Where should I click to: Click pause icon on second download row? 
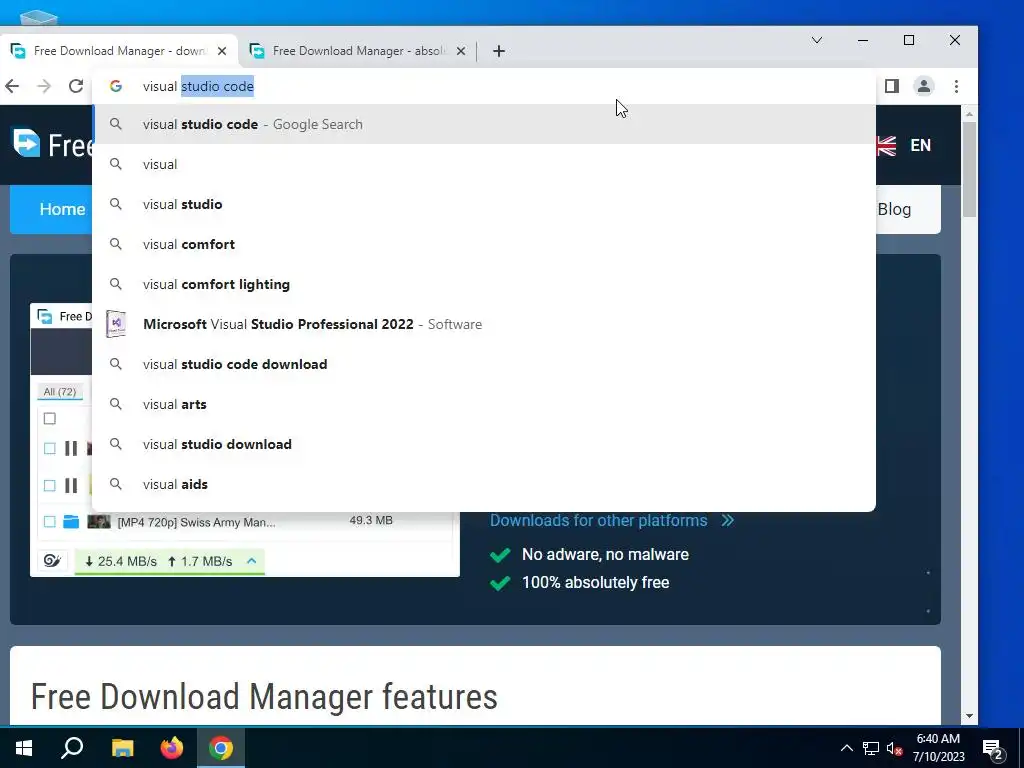tap(71, 485)
